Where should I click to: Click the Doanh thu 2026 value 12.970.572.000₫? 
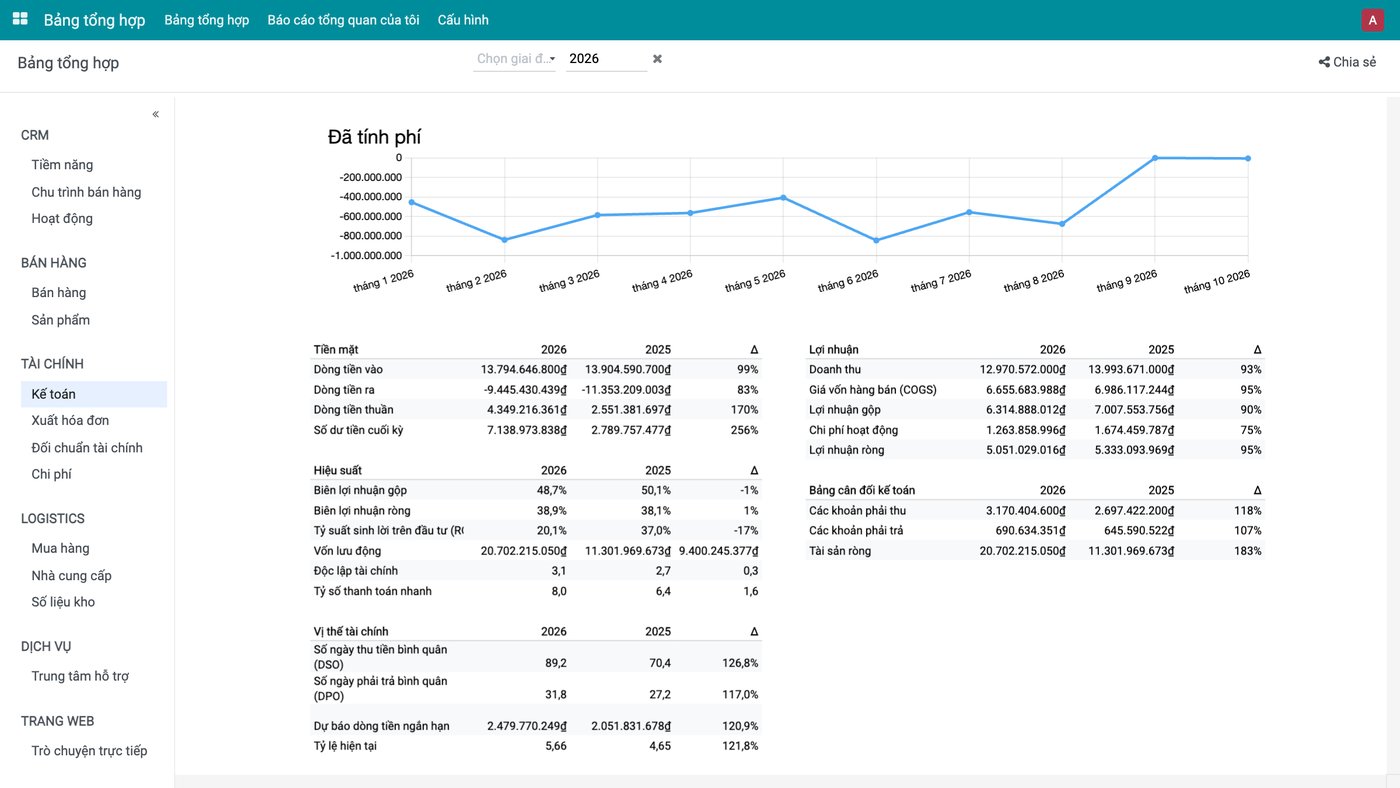coord(1022,370)
